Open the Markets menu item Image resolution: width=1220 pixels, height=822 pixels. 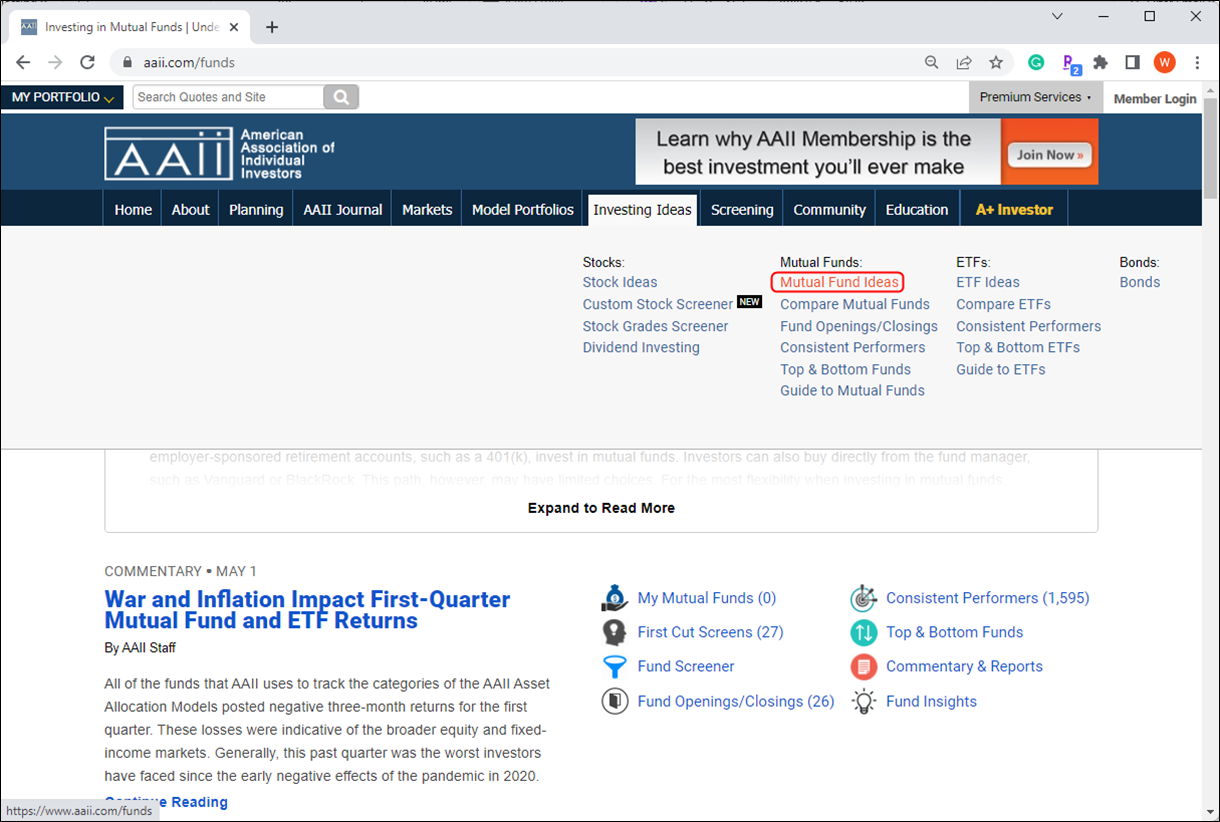tap(427, 209)
